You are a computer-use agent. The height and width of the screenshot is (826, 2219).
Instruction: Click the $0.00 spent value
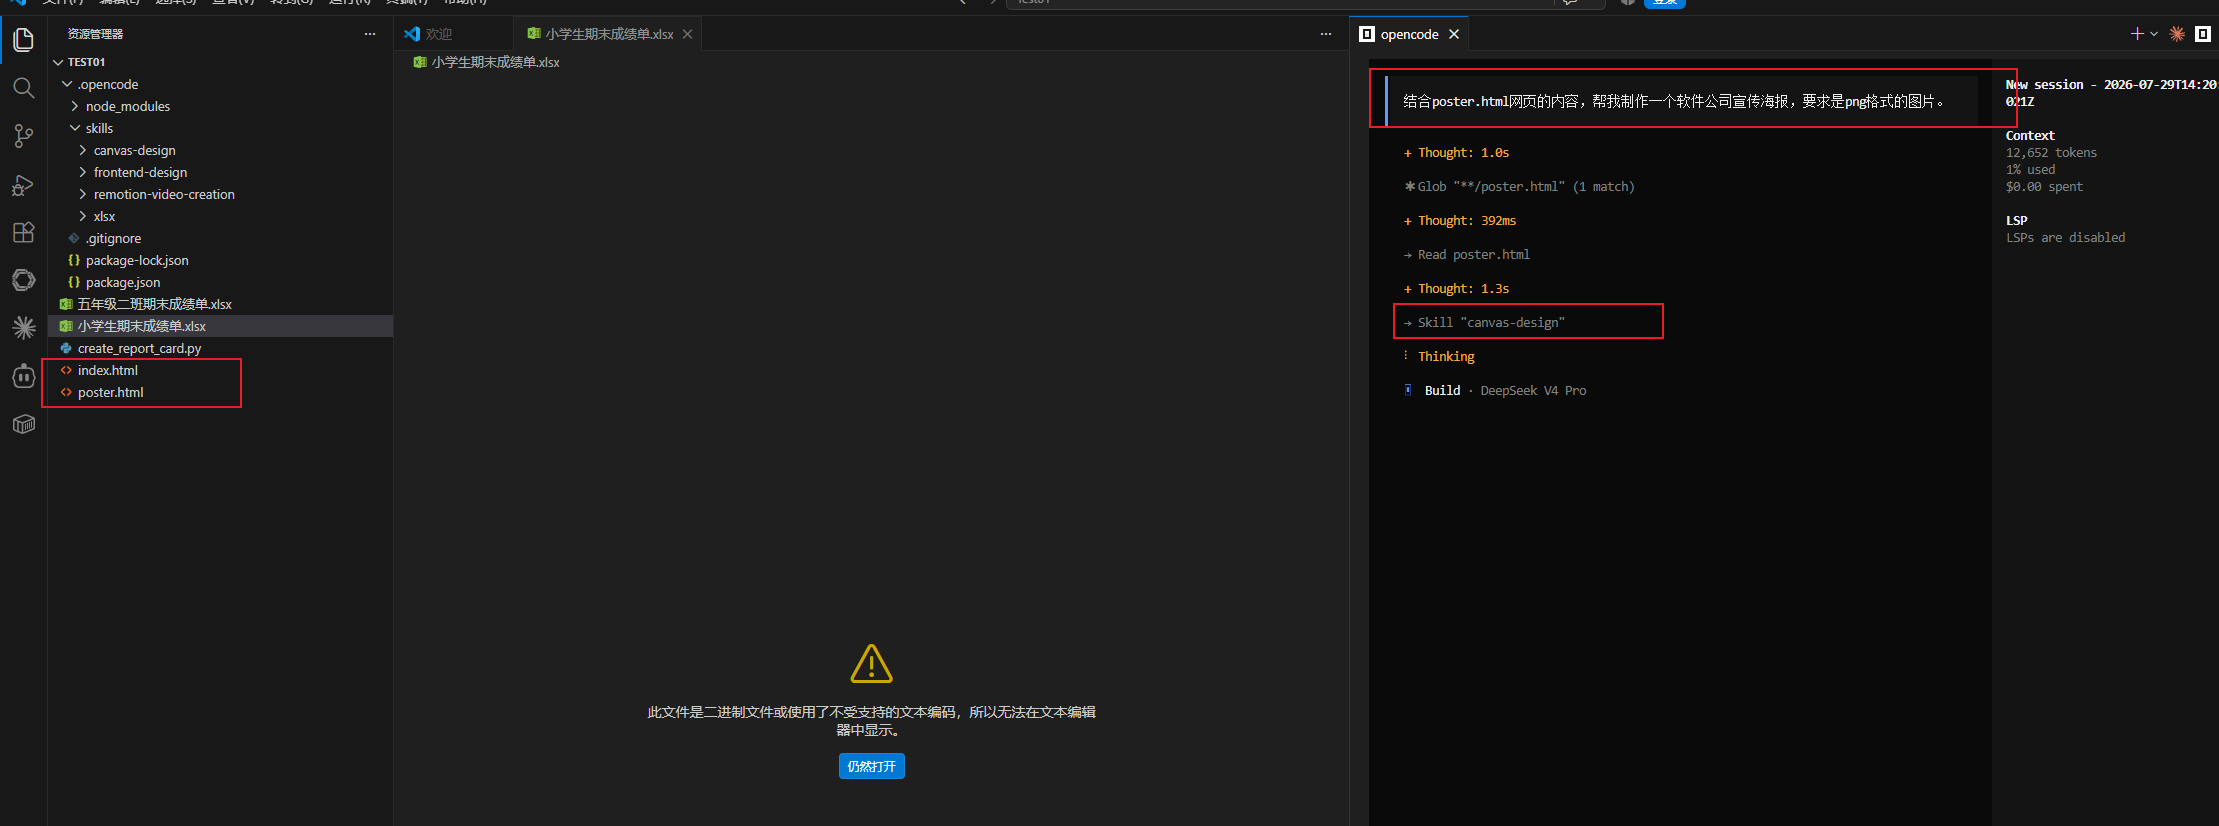pyautogui.click(x=2044, y=187)
